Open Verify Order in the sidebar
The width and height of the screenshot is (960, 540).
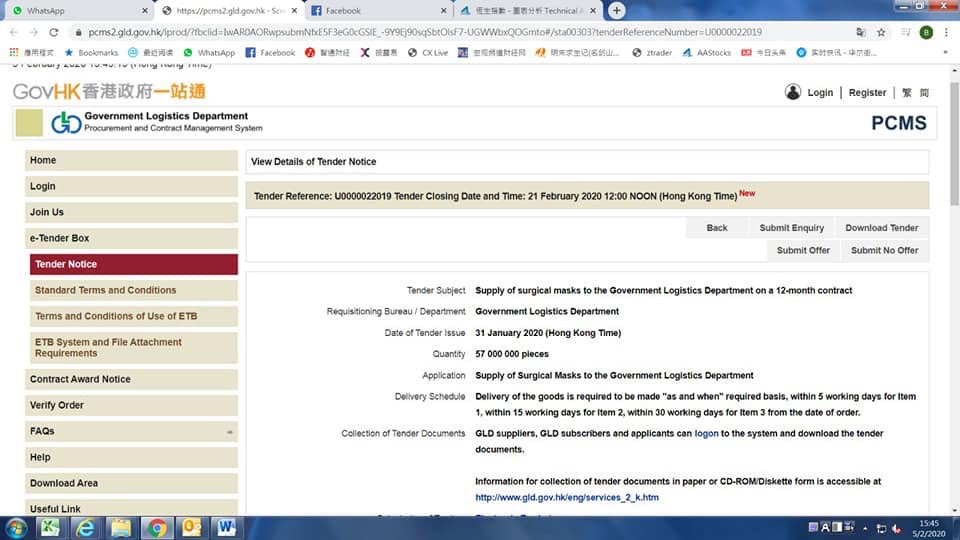(131, 405)
